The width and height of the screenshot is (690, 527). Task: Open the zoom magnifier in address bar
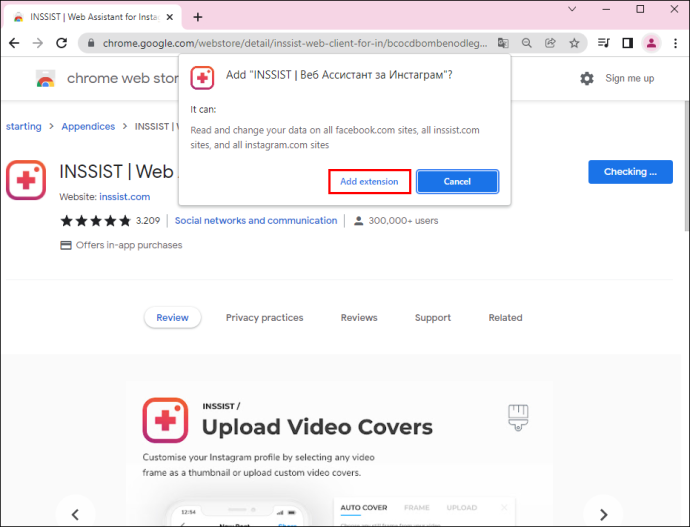527,43
